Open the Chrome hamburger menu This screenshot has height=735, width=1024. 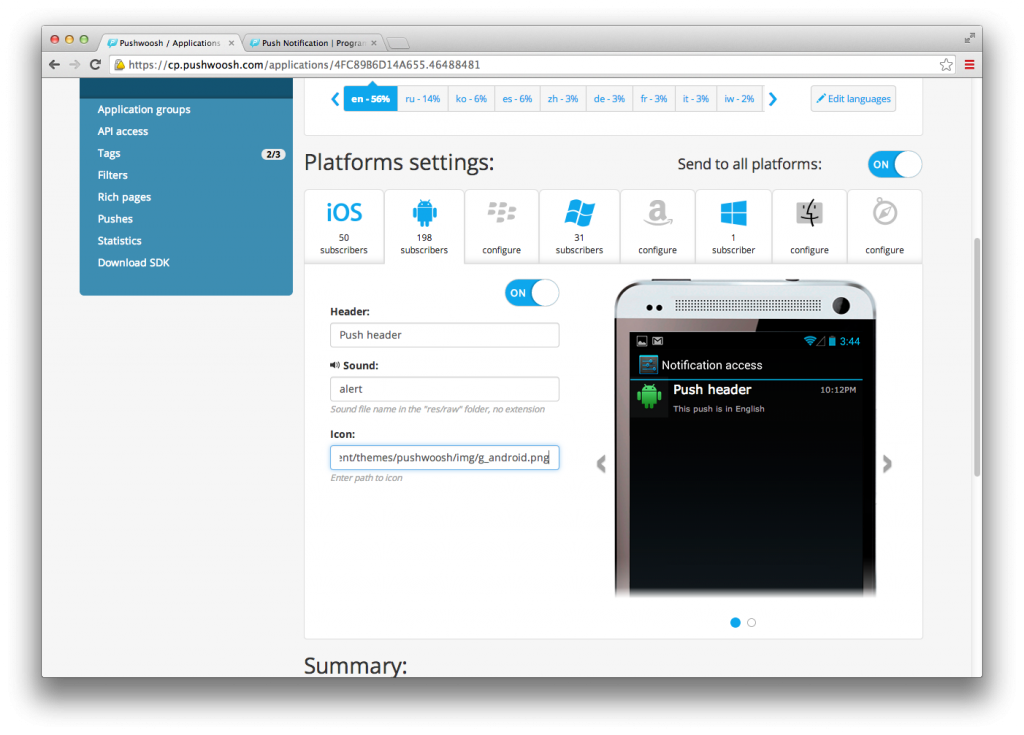click(969, 65)
